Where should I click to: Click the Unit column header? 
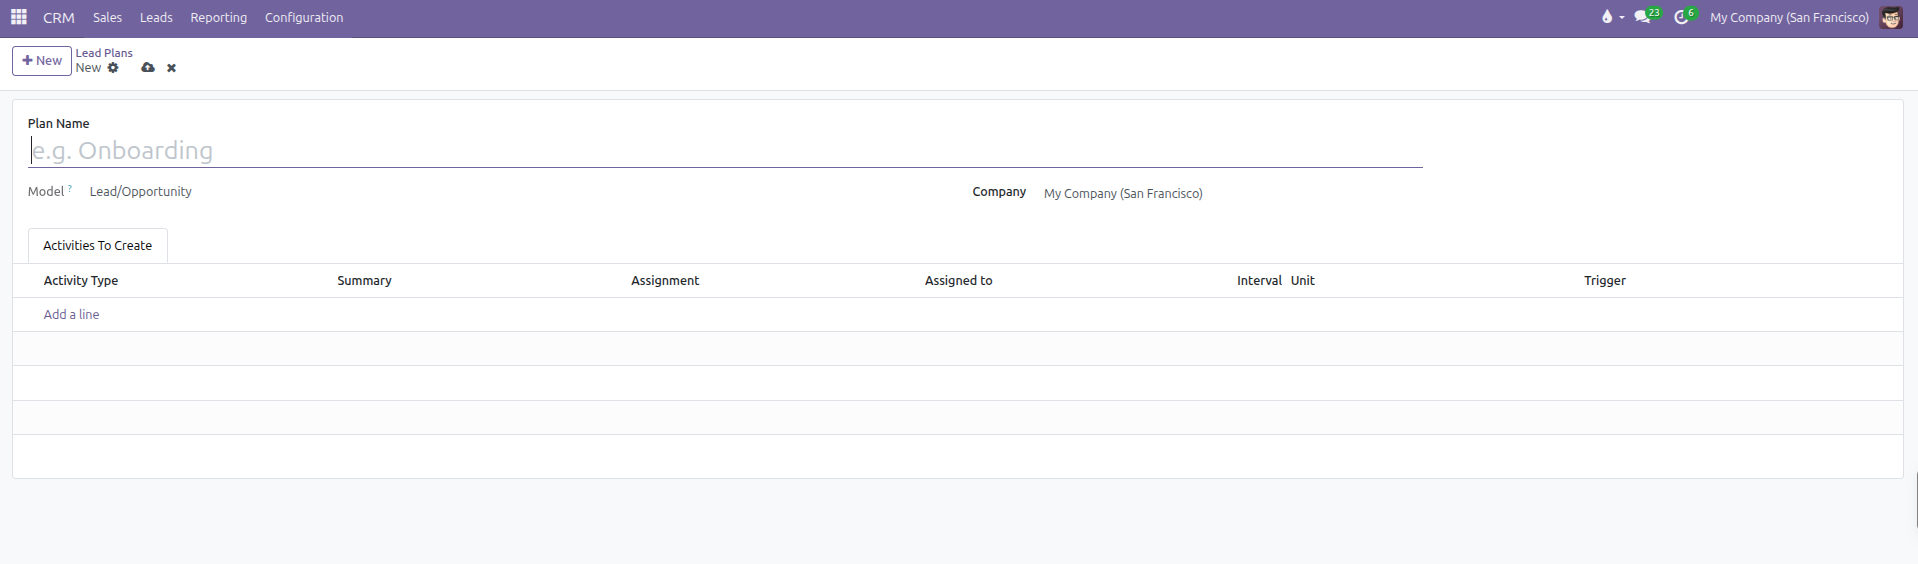click(1302, 281)
